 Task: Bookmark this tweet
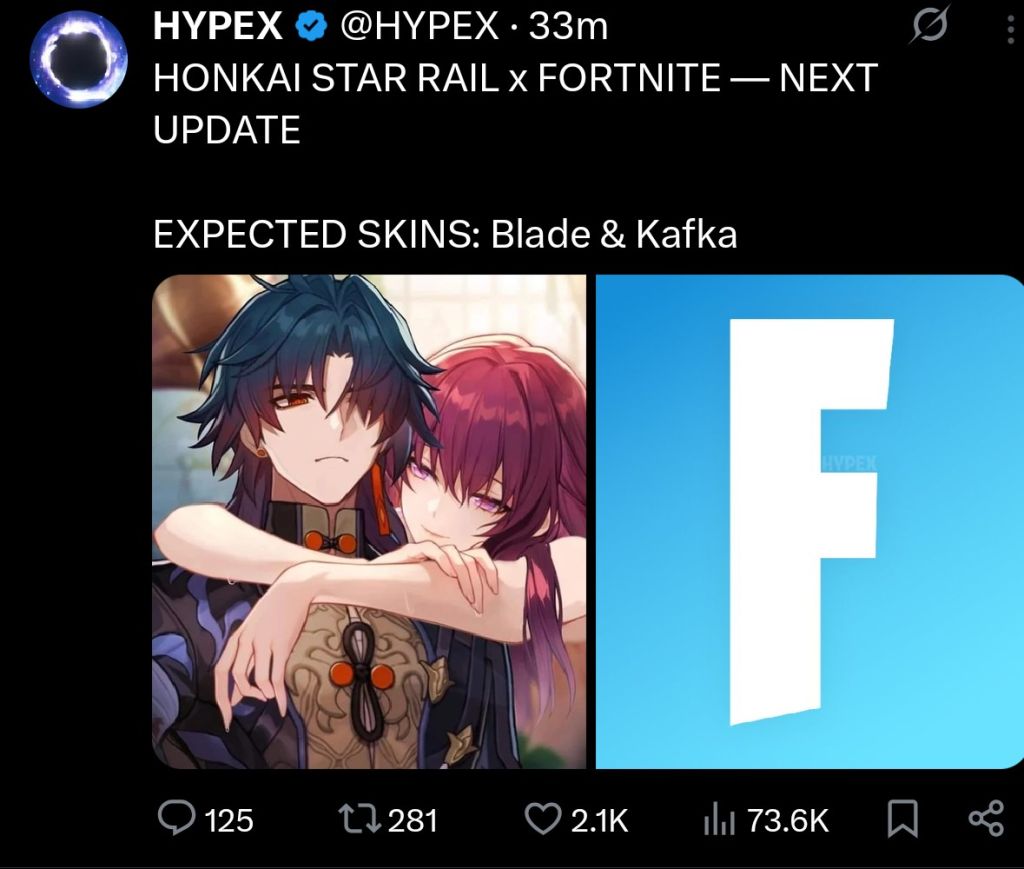click(903, 819)
